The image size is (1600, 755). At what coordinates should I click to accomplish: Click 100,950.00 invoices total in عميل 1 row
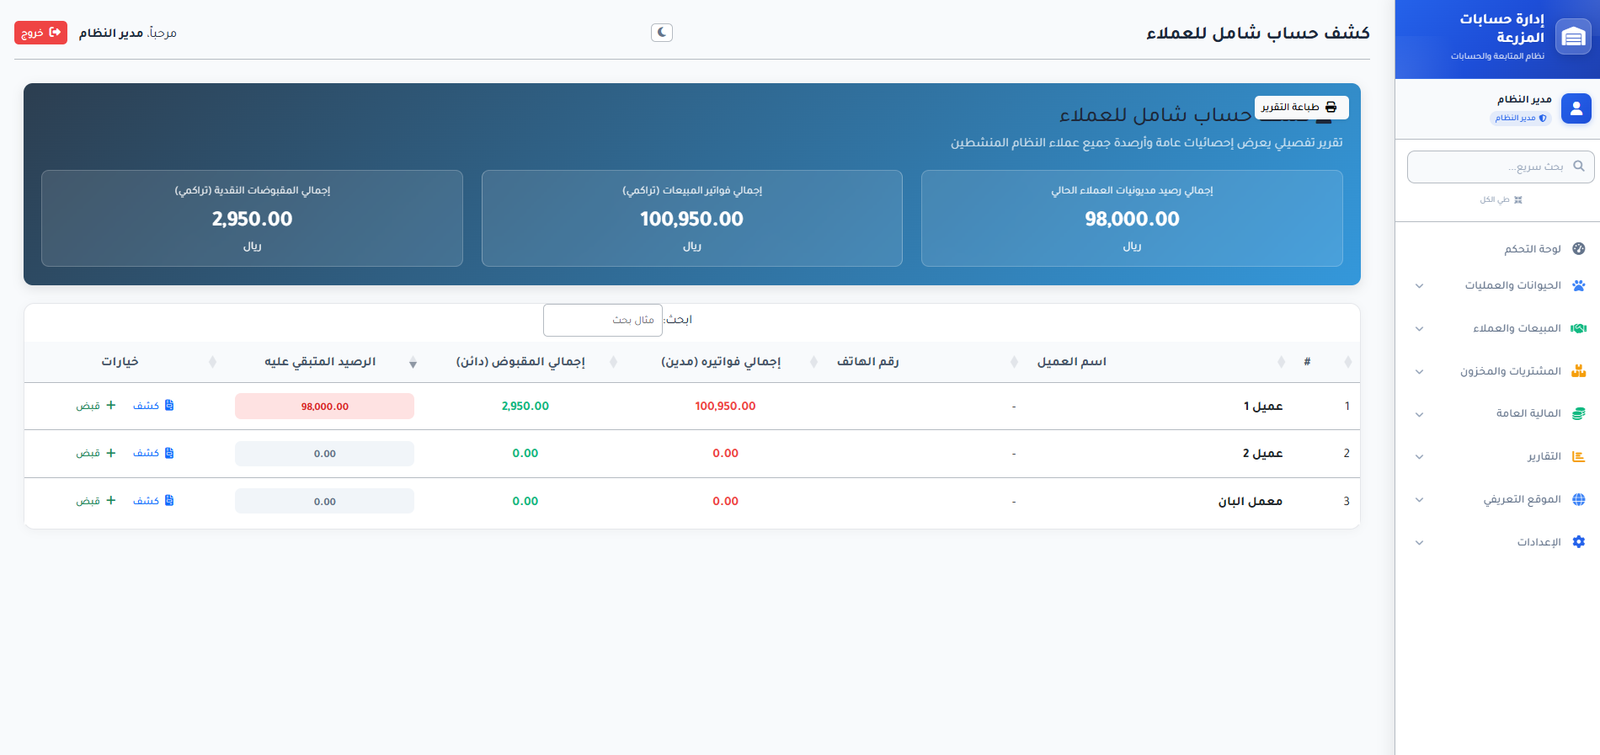click(x=725, y=406)
